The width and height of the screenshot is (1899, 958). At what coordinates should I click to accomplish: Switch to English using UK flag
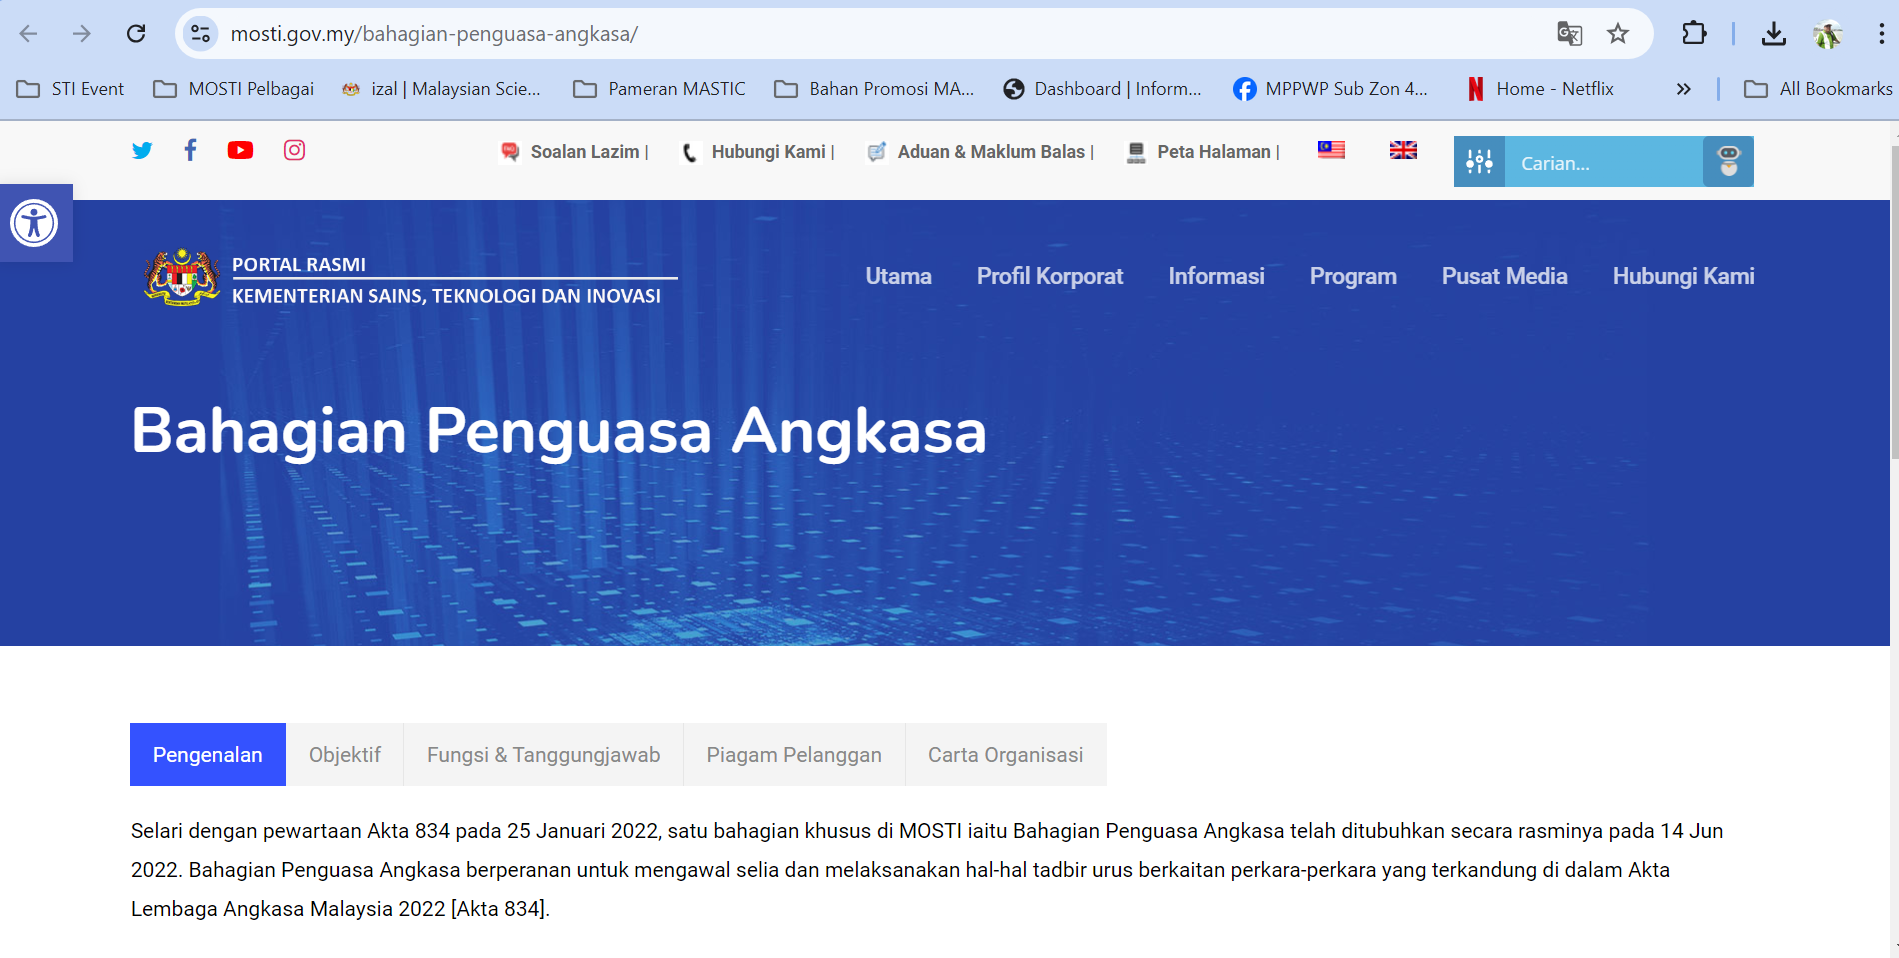[x=1403, y=150]
